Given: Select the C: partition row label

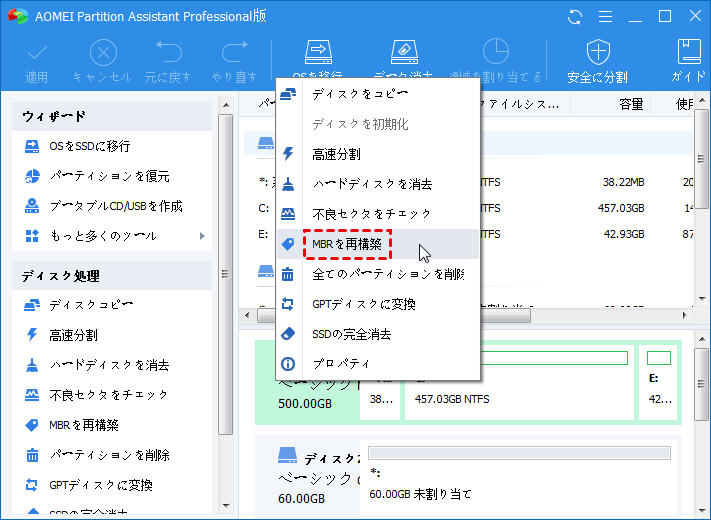Looking at the screenshot, I should tap(264, 208).
